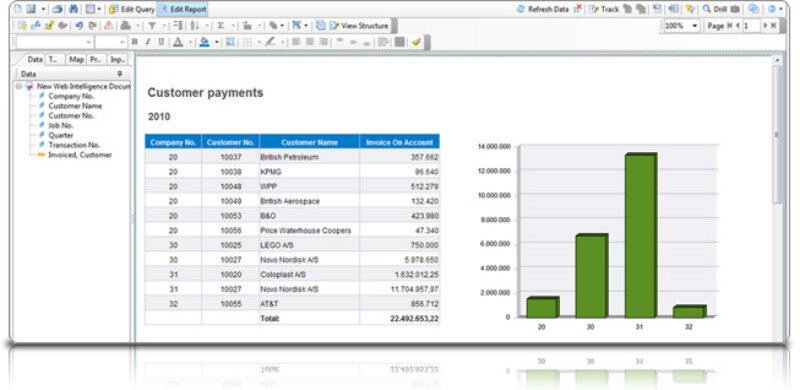Click the Sum sigma icon

[x=220, y=26]
